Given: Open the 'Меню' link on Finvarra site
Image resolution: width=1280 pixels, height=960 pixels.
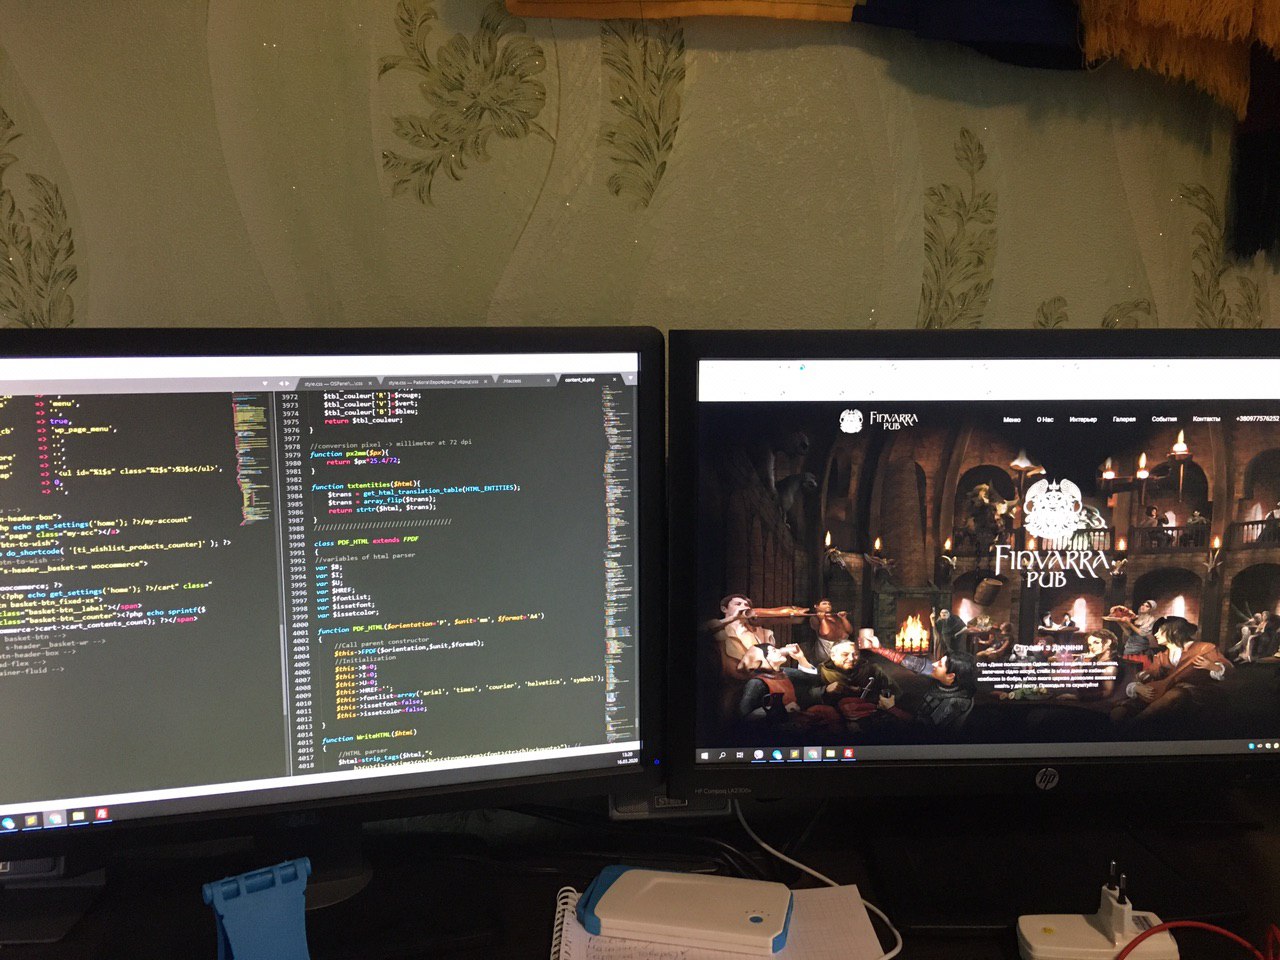Looking at the screenshot, I should (x=1012, y=420).
